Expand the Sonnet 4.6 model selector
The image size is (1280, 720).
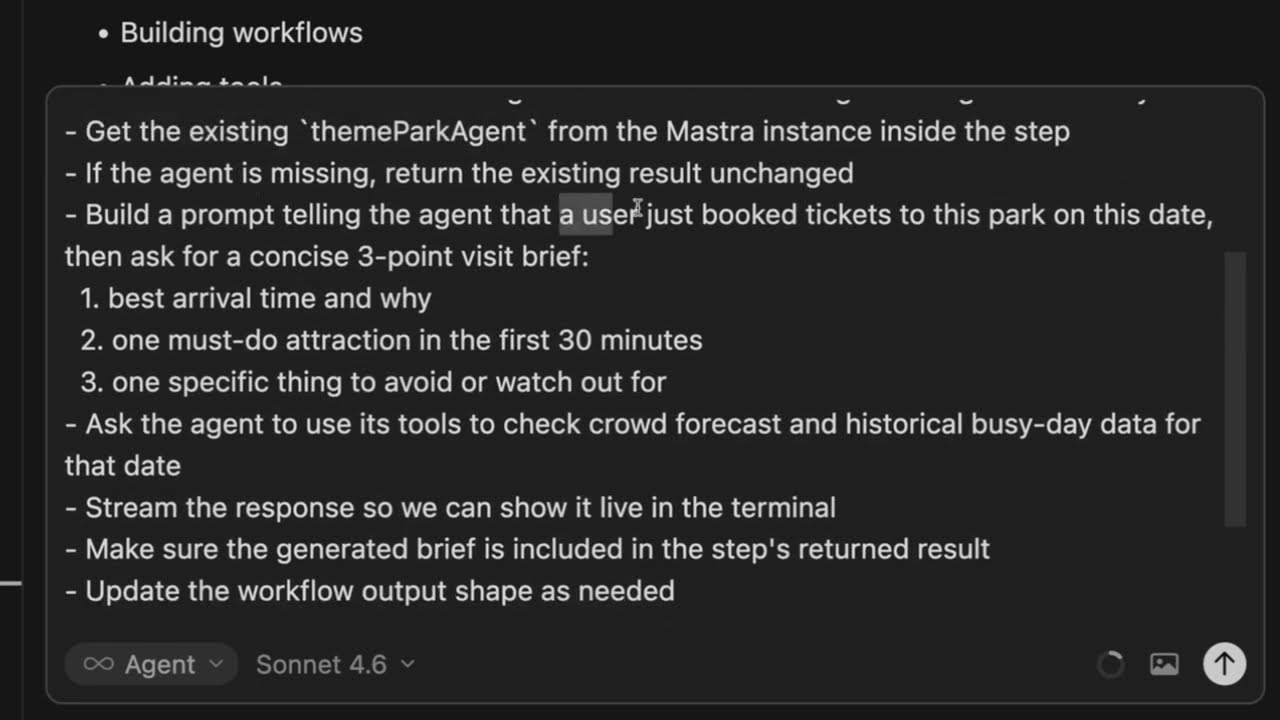coord(335,665)
